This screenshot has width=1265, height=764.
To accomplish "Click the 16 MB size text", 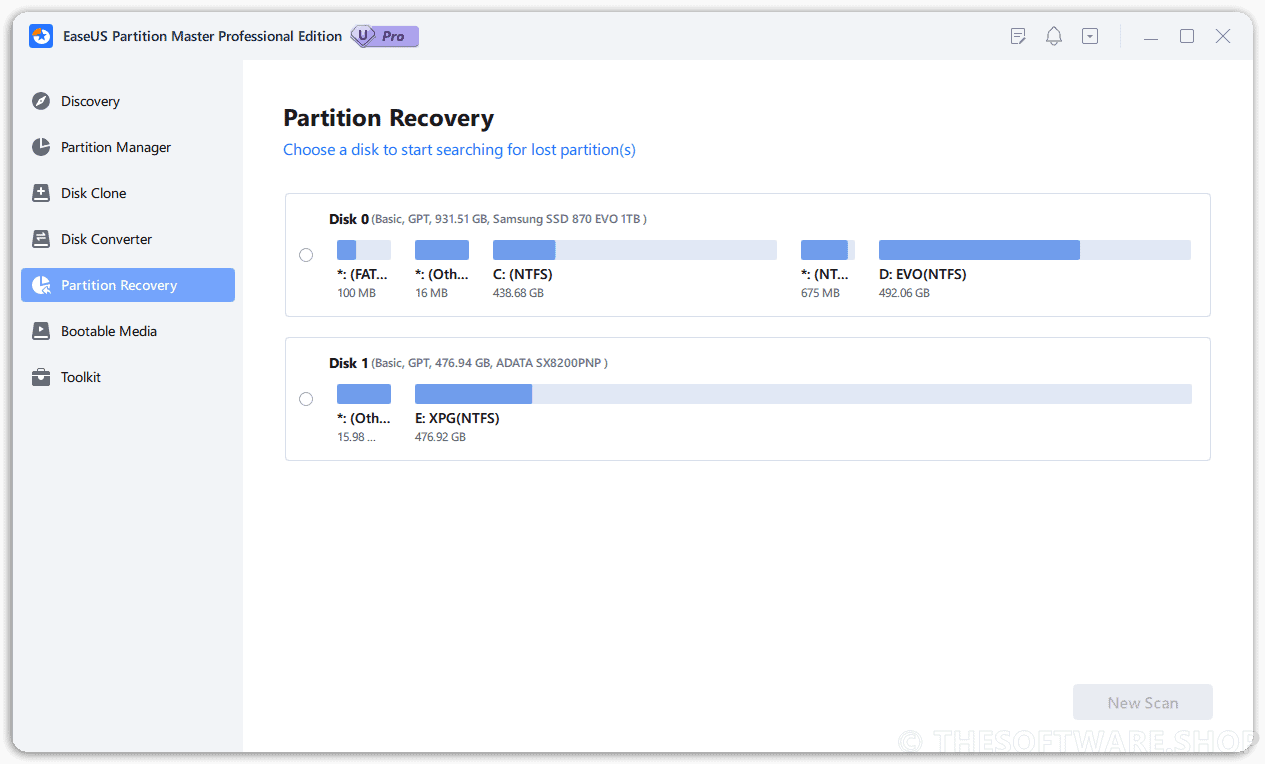I will (431, 293).
